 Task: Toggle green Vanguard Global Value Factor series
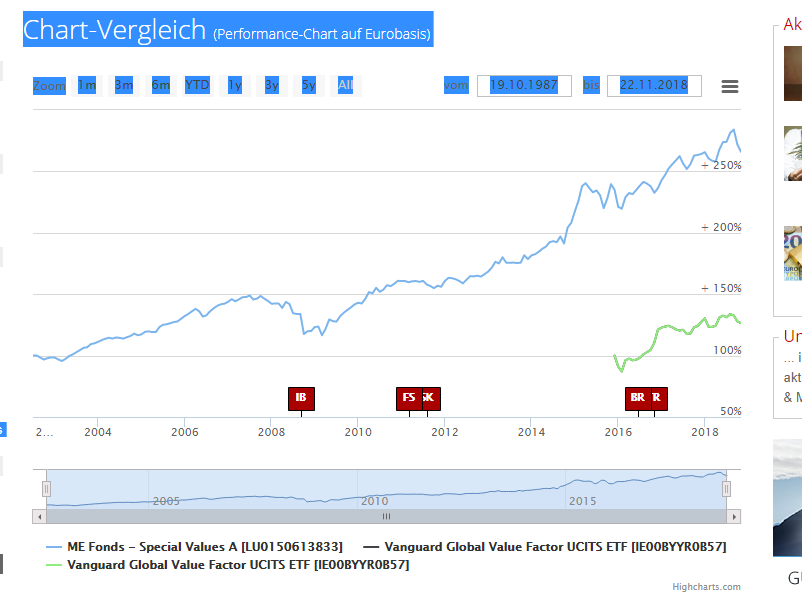(228, 565)
